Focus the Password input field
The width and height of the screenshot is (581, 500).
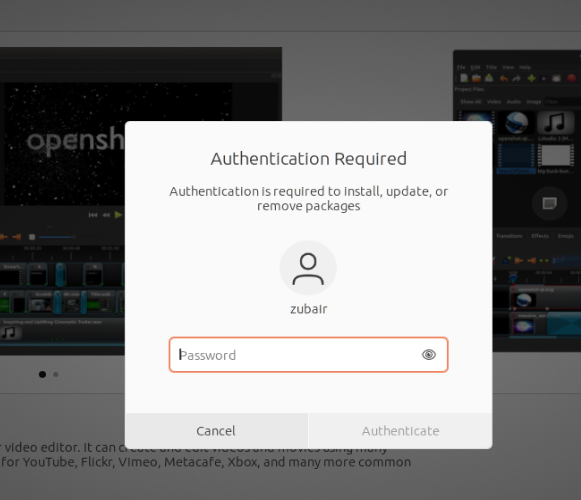pos(308,355)
